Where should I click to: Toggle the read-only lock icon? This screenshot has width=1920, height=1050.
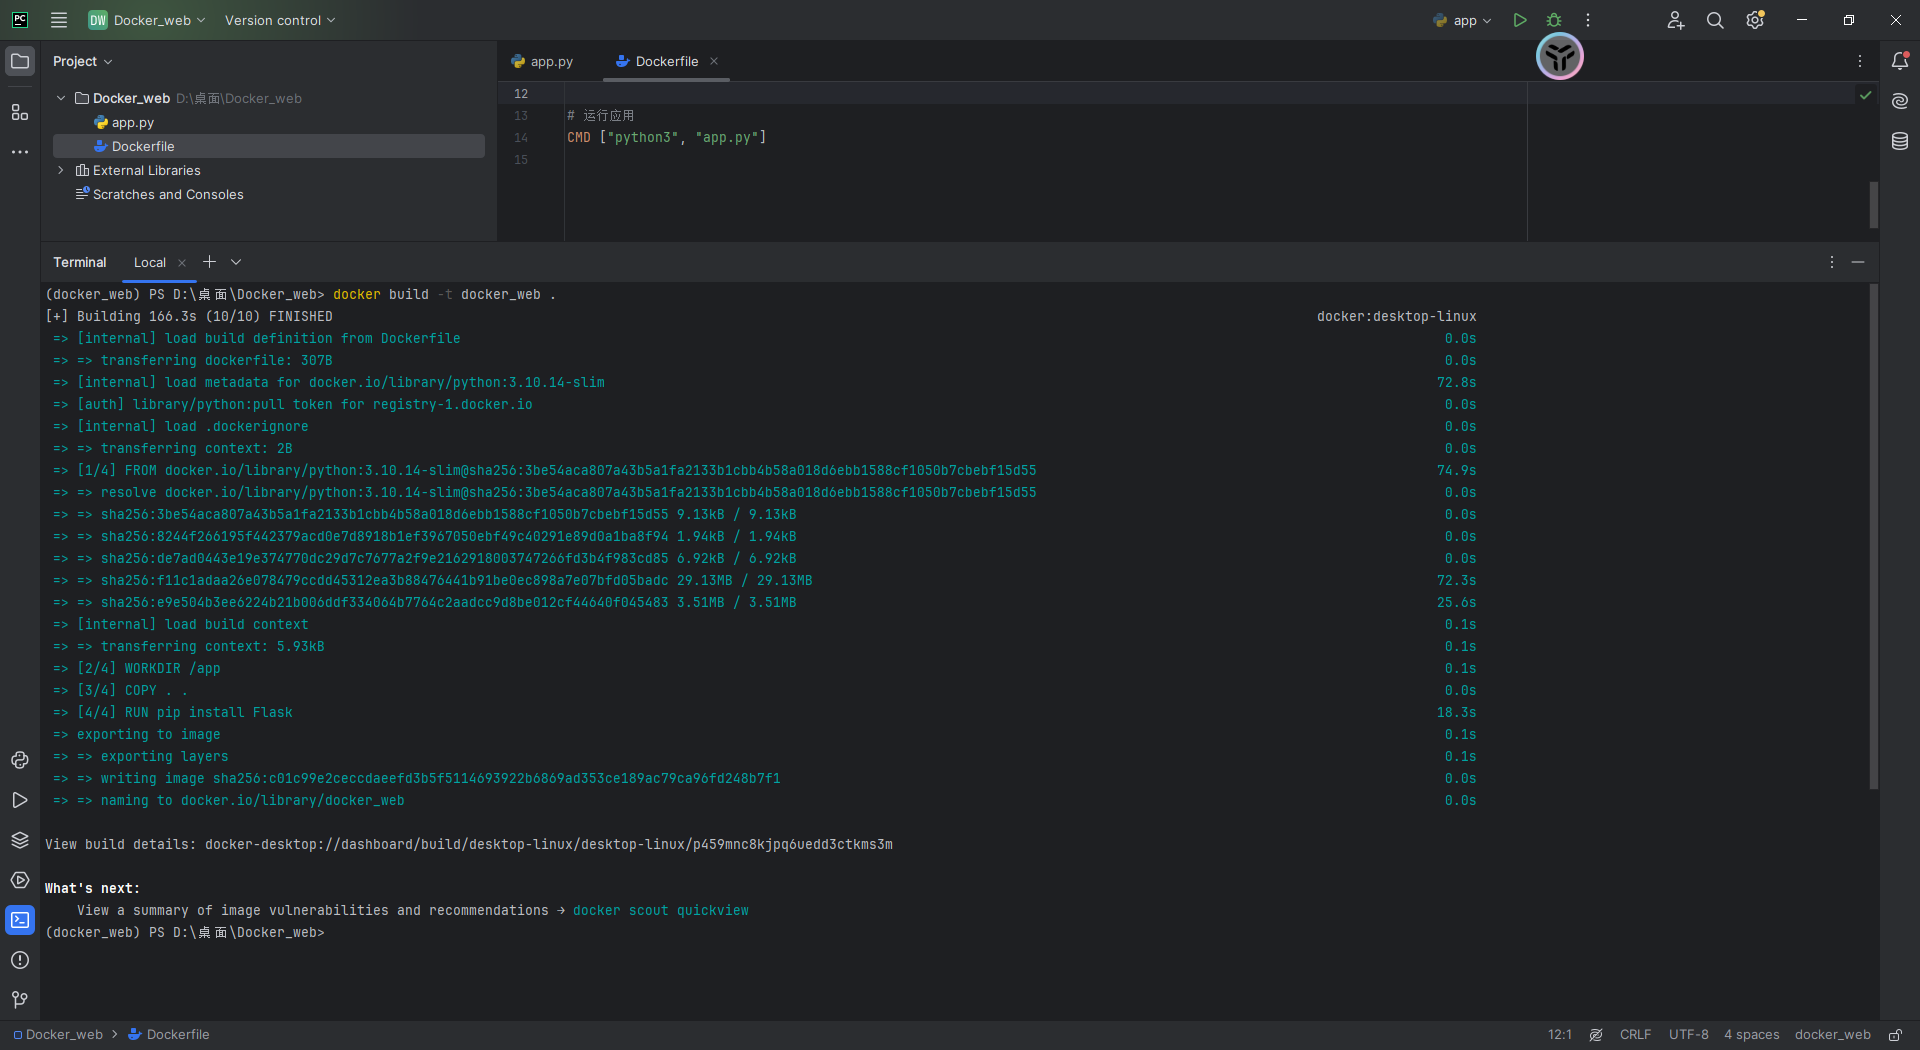1895,1035
